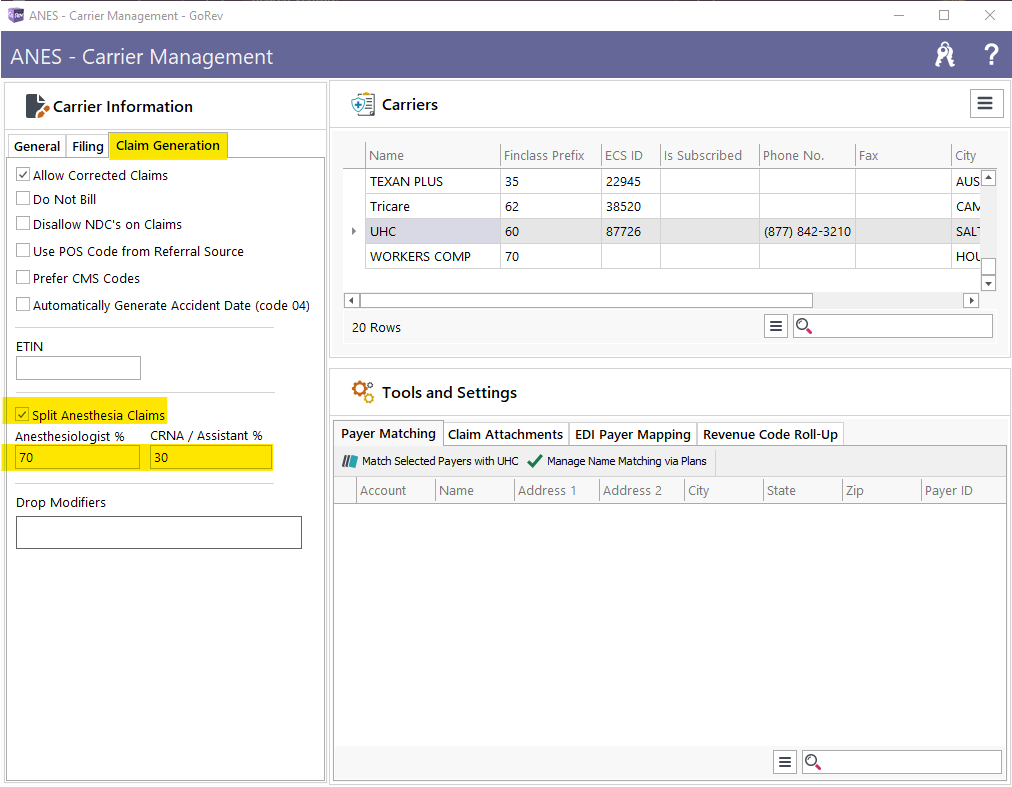Click the 20 Rows count label
The height and width of the screenshot is (787, 1012).
376,327
